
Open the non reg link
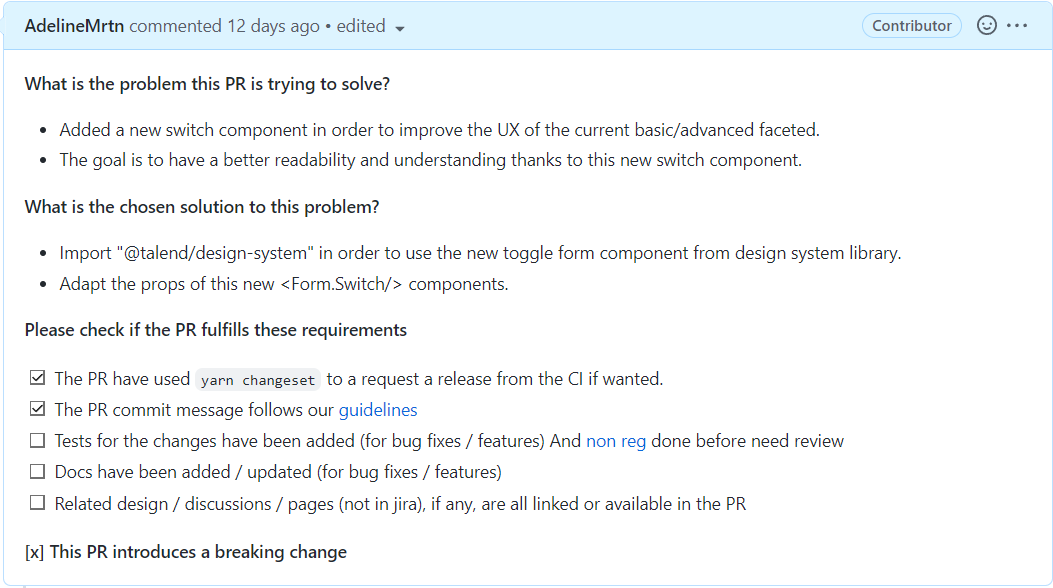tap(616, 441)
